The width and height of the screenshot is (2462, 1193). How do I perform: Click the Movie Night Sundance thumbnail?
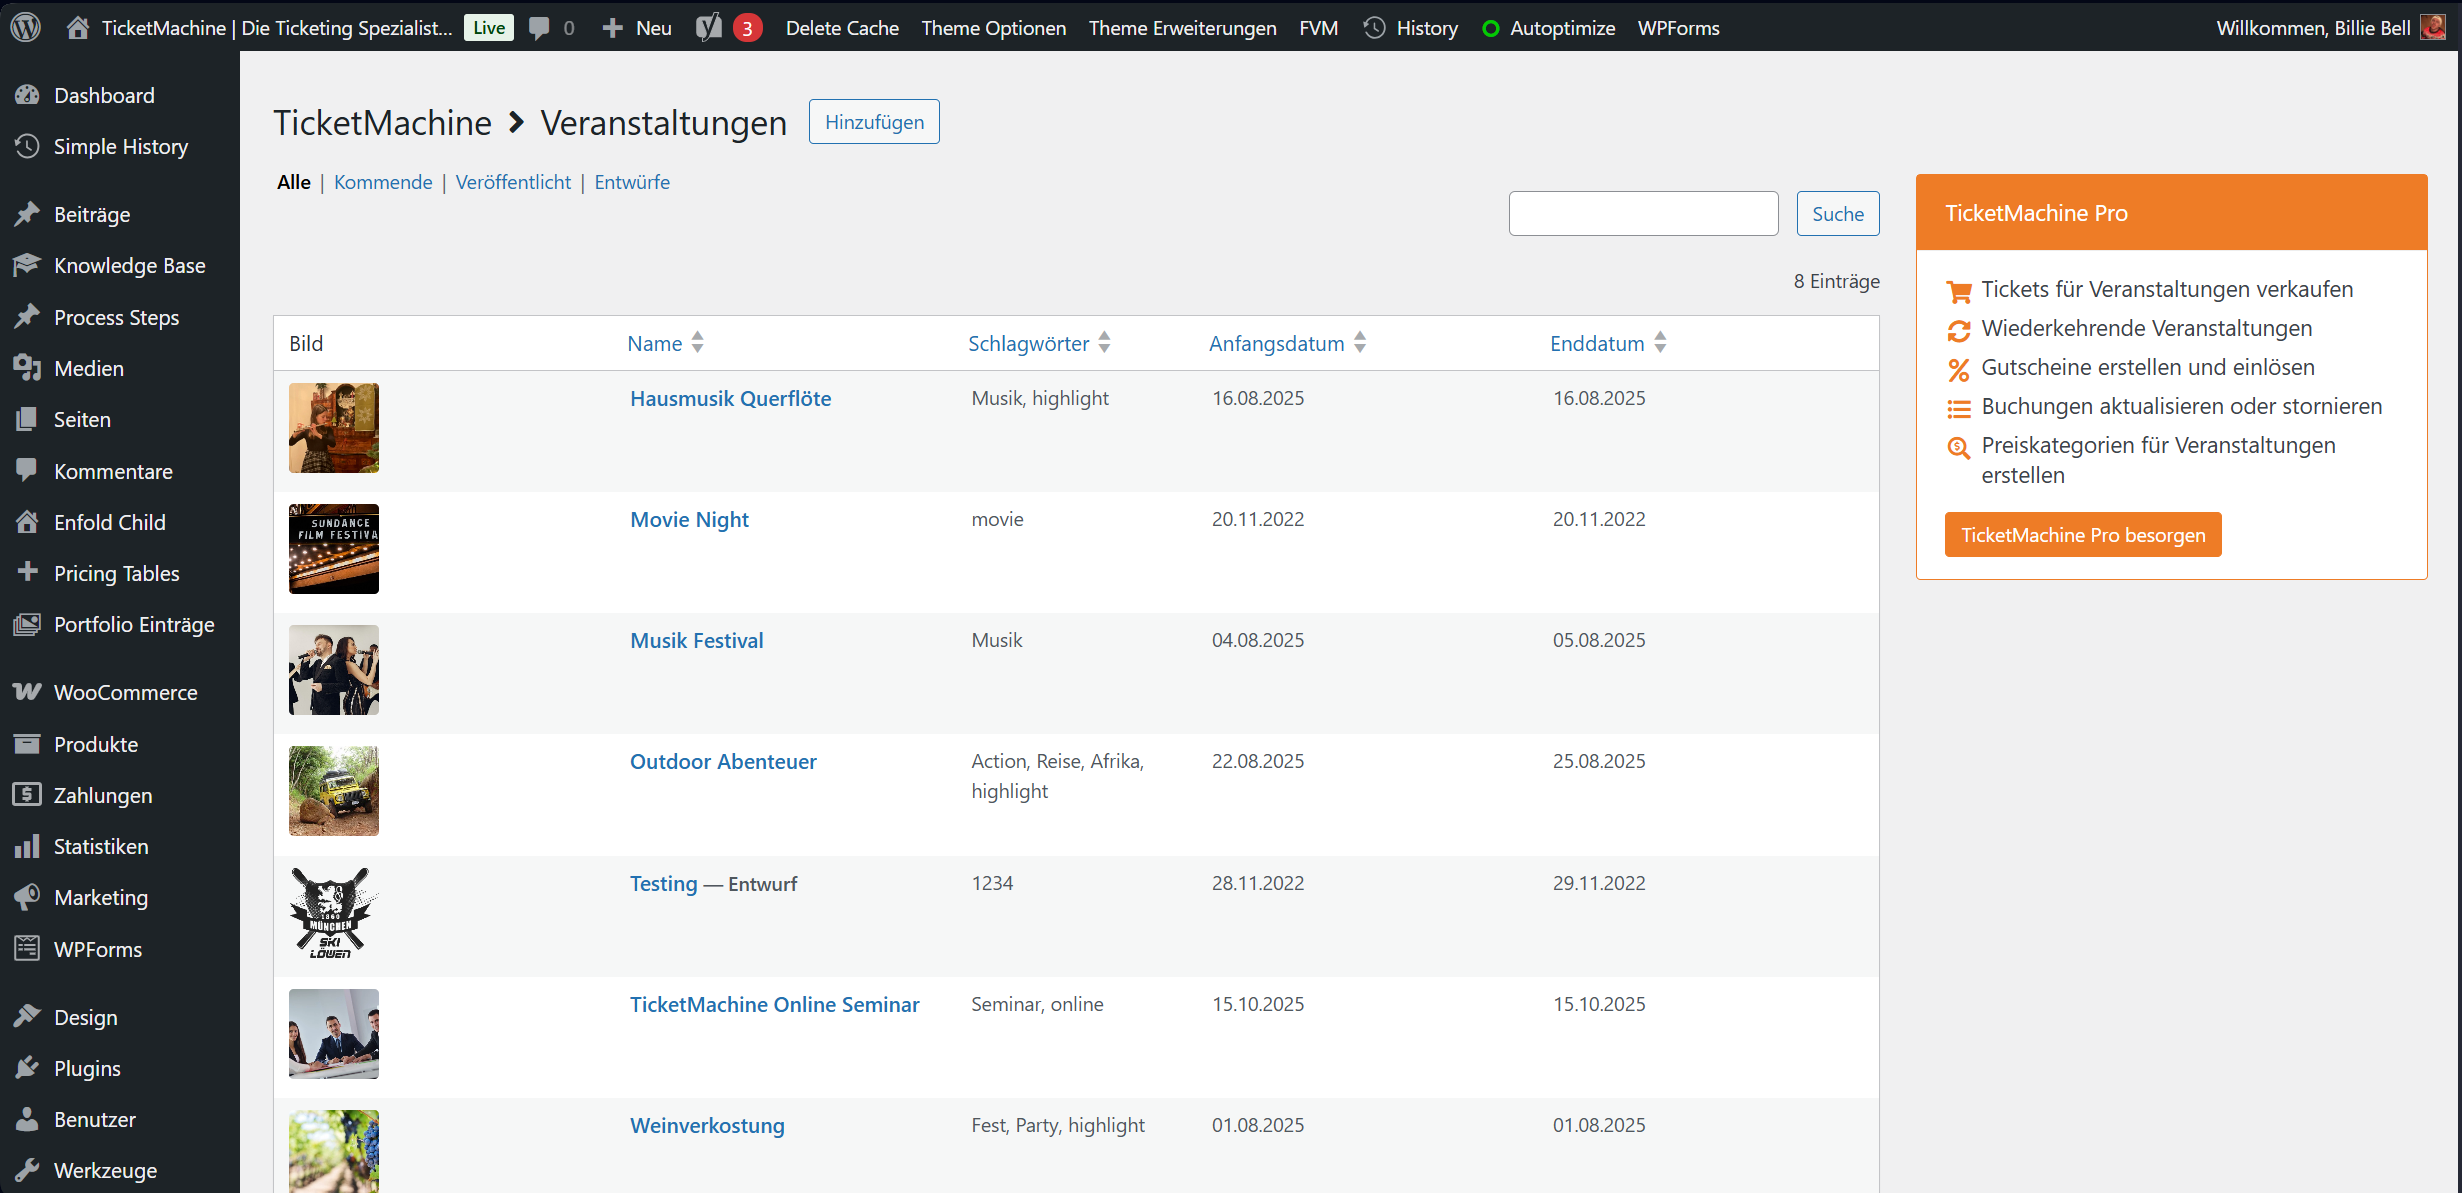[334, 549]
